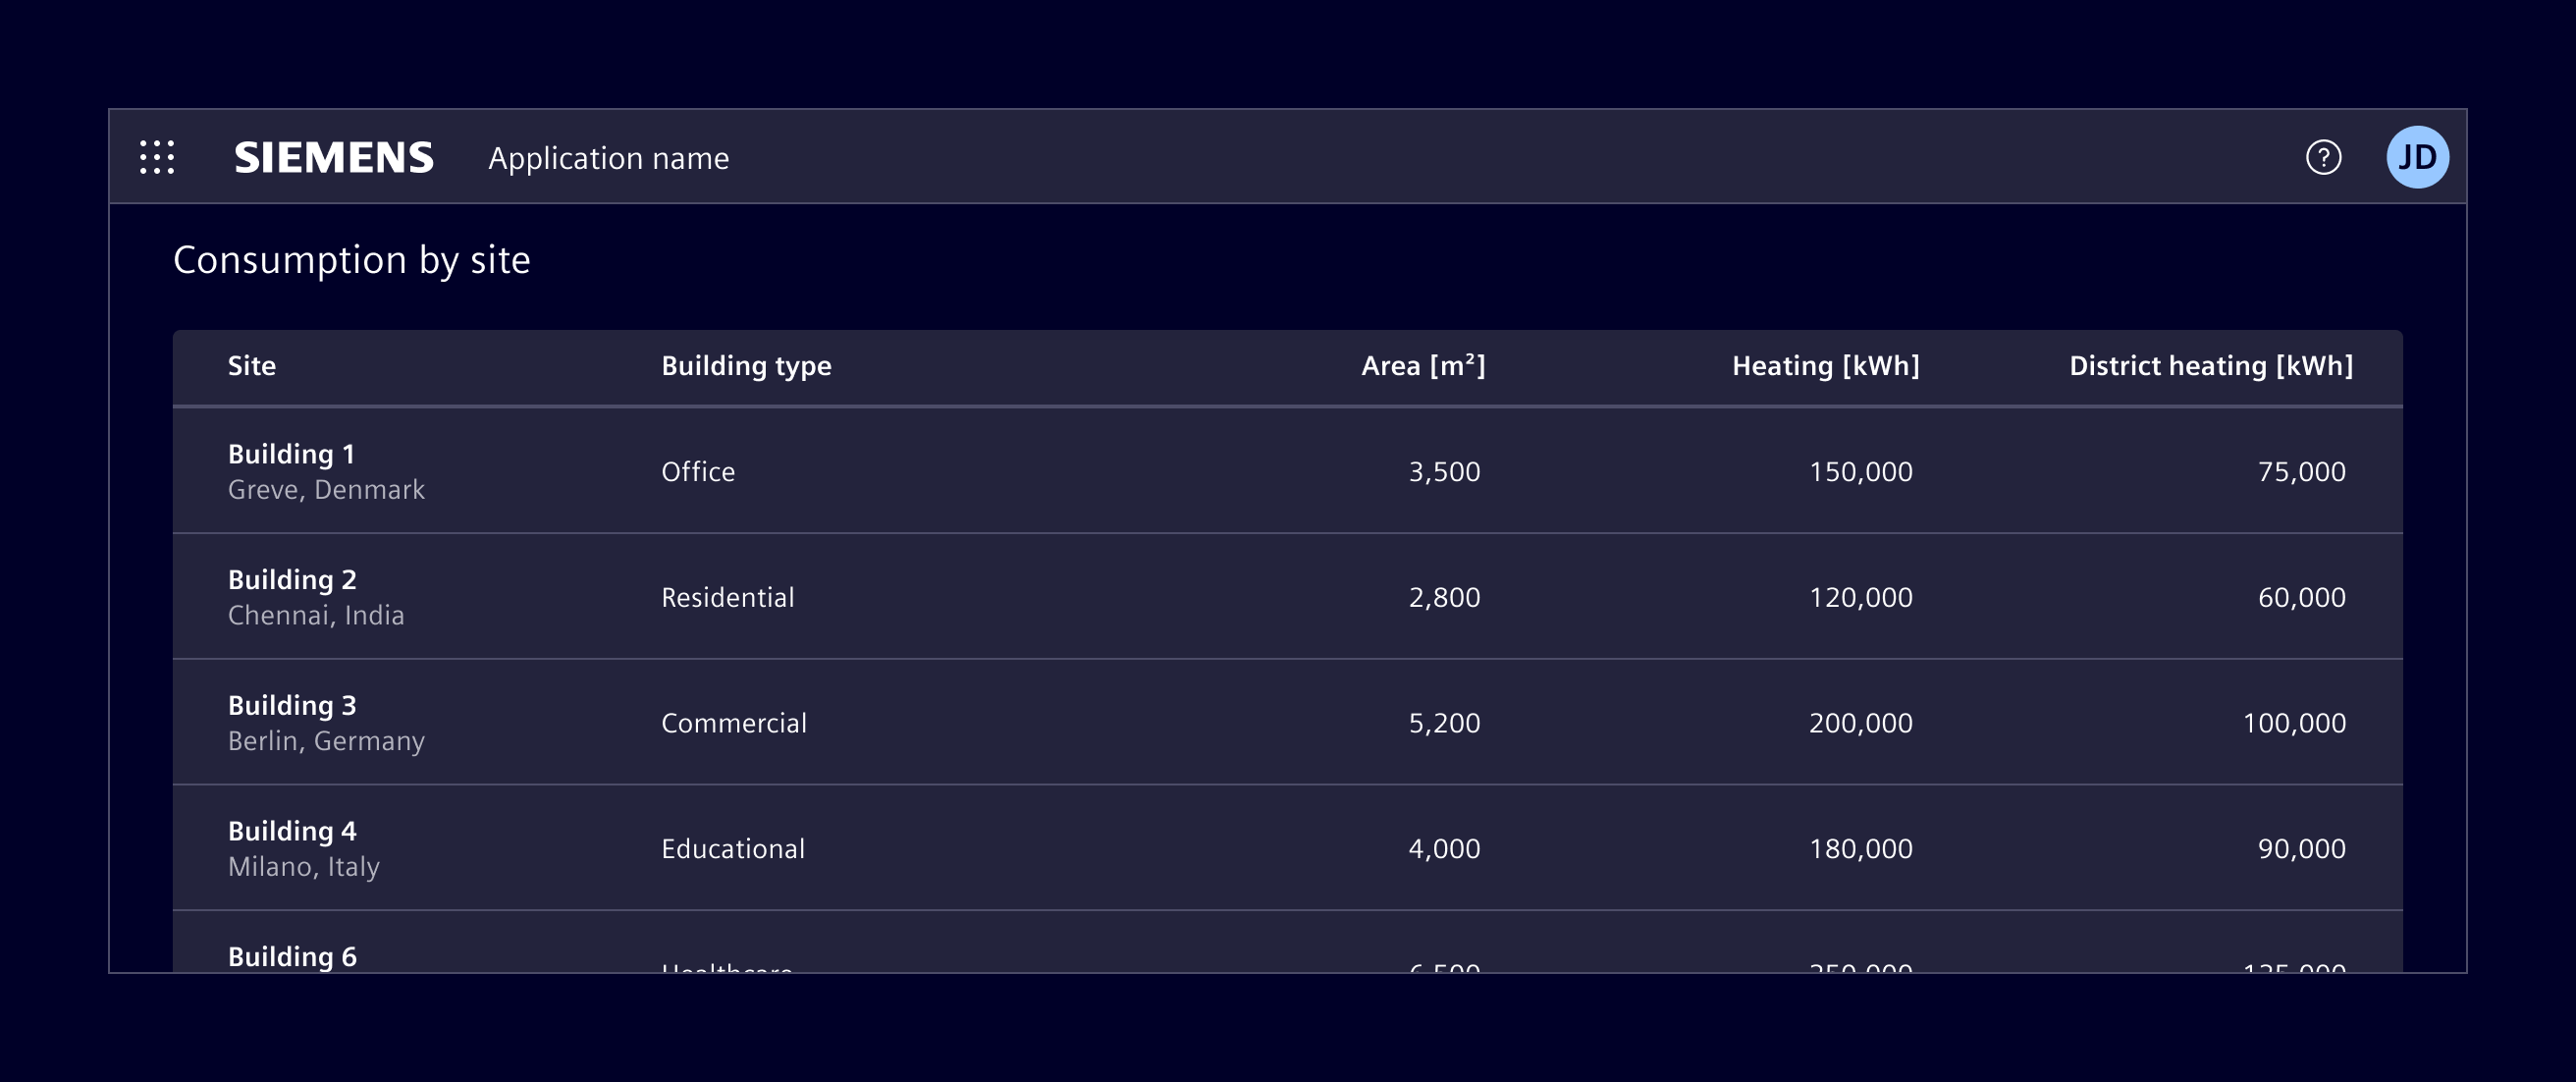2576x1082 pixels.
Task: Sort by Area [m²] column header
Action: pyautogui.click(x=1422, y=366)
